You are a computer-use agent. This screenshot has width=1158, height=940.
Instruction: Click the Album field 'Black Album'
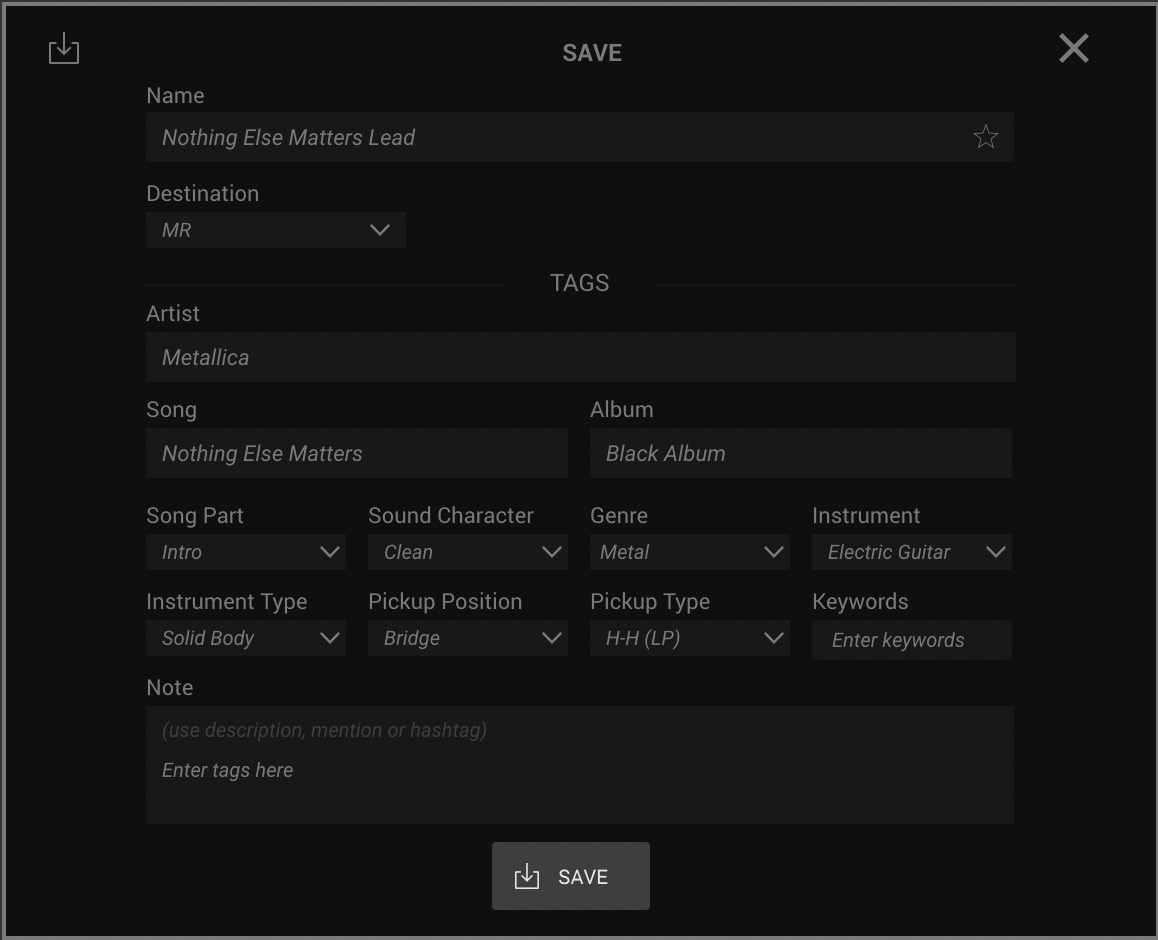(x=801, y=453)
